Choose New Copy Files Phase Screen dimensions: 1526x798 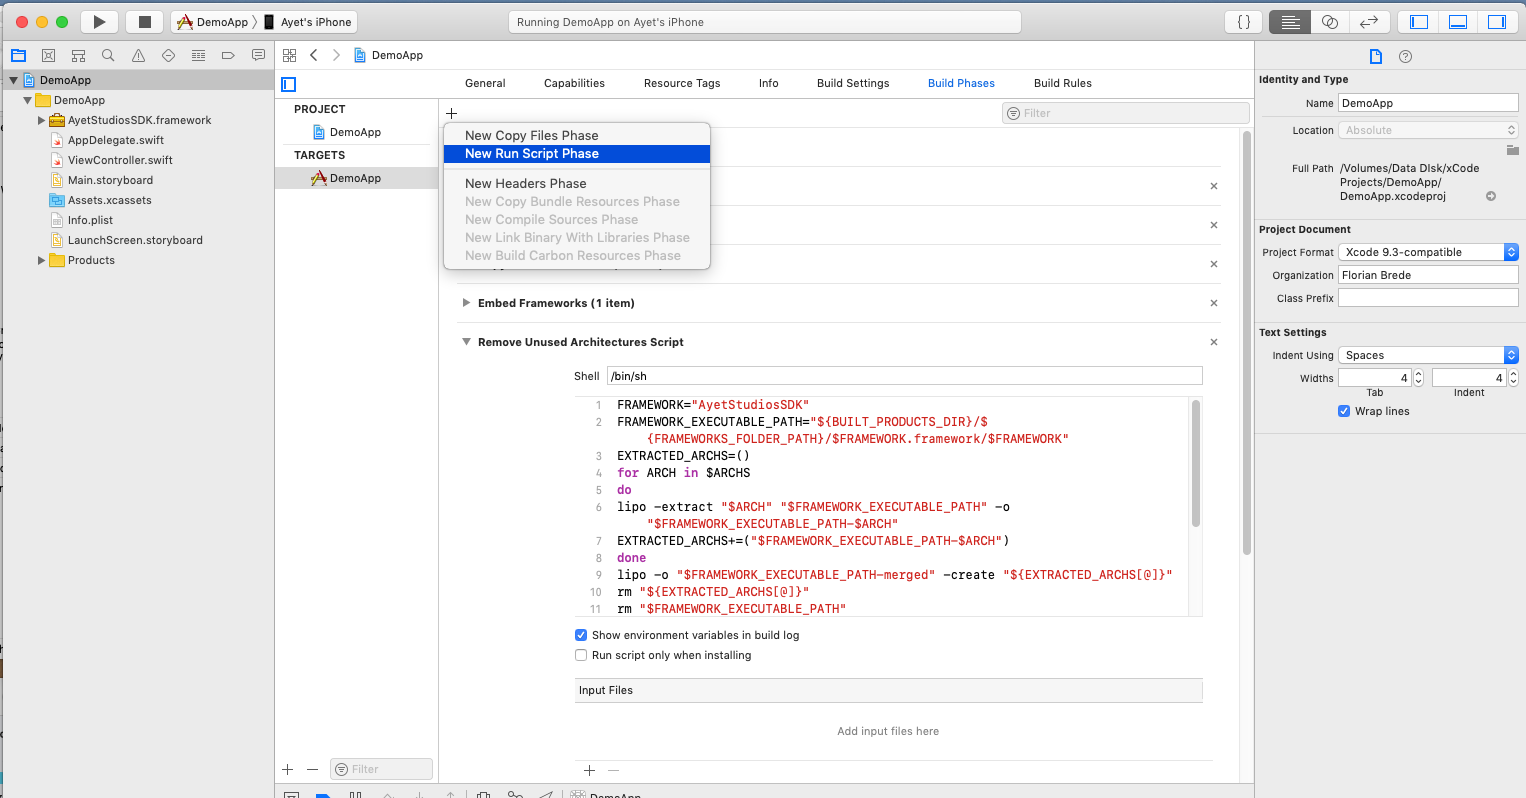(x=577, y=135)
